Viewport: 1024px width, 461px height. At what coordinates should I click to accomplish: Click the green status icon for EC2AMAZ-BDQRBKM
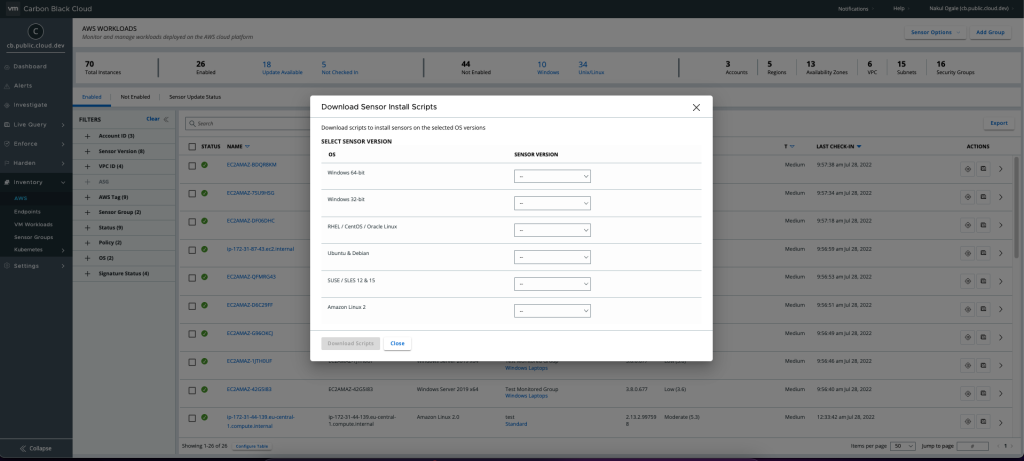tap(204, 165)
